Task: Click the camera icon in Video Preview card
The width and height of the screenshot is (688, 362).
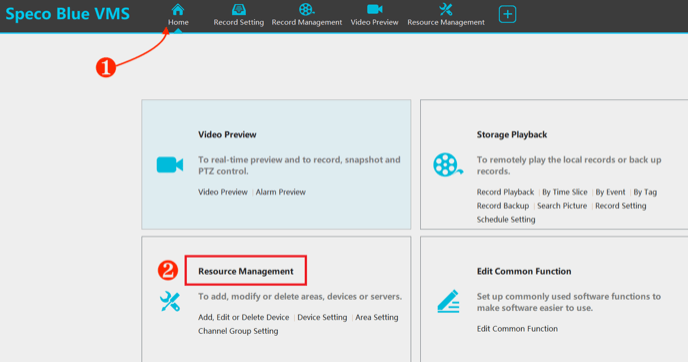Action: 170,165
